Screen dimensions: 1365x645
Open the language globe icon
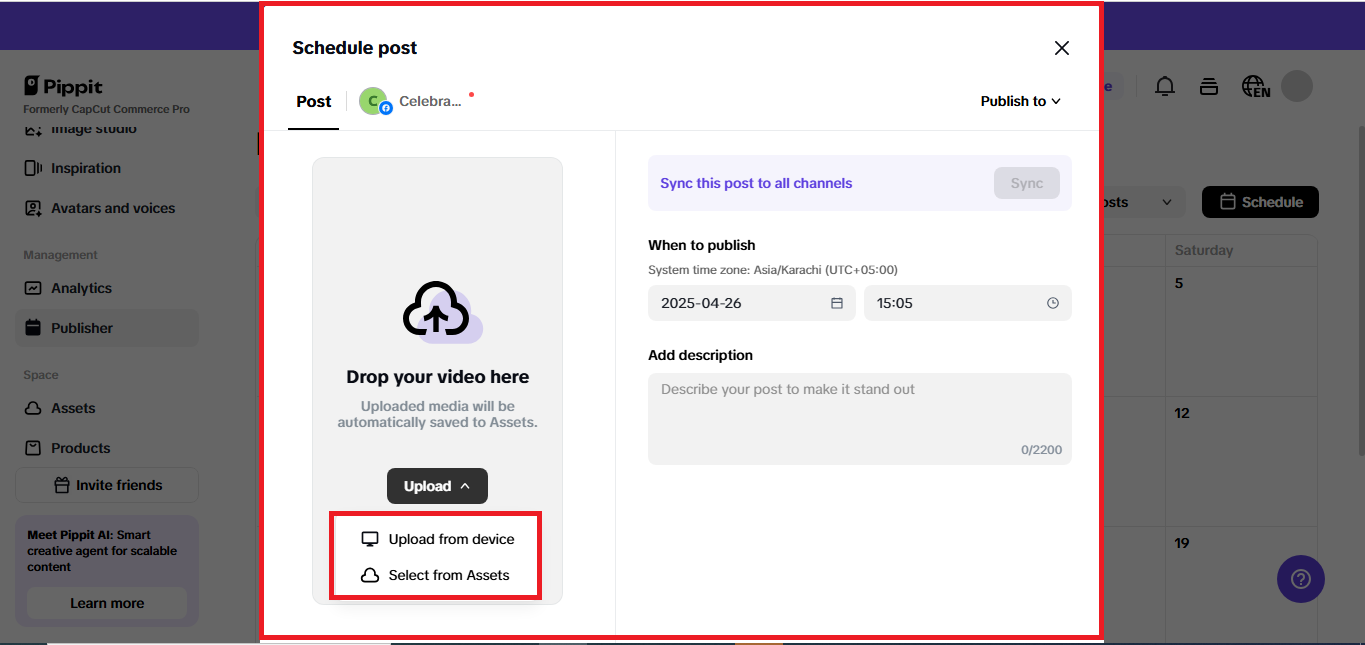(1255, 86)
